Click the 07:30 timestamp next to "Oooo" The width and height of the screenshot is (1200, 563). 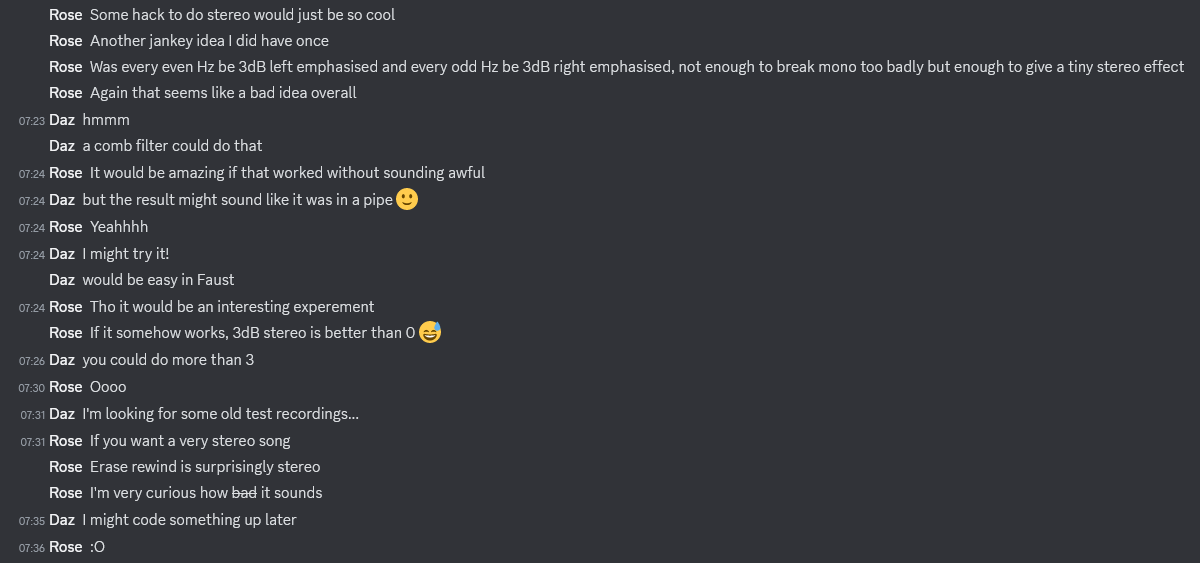[32, 387]
